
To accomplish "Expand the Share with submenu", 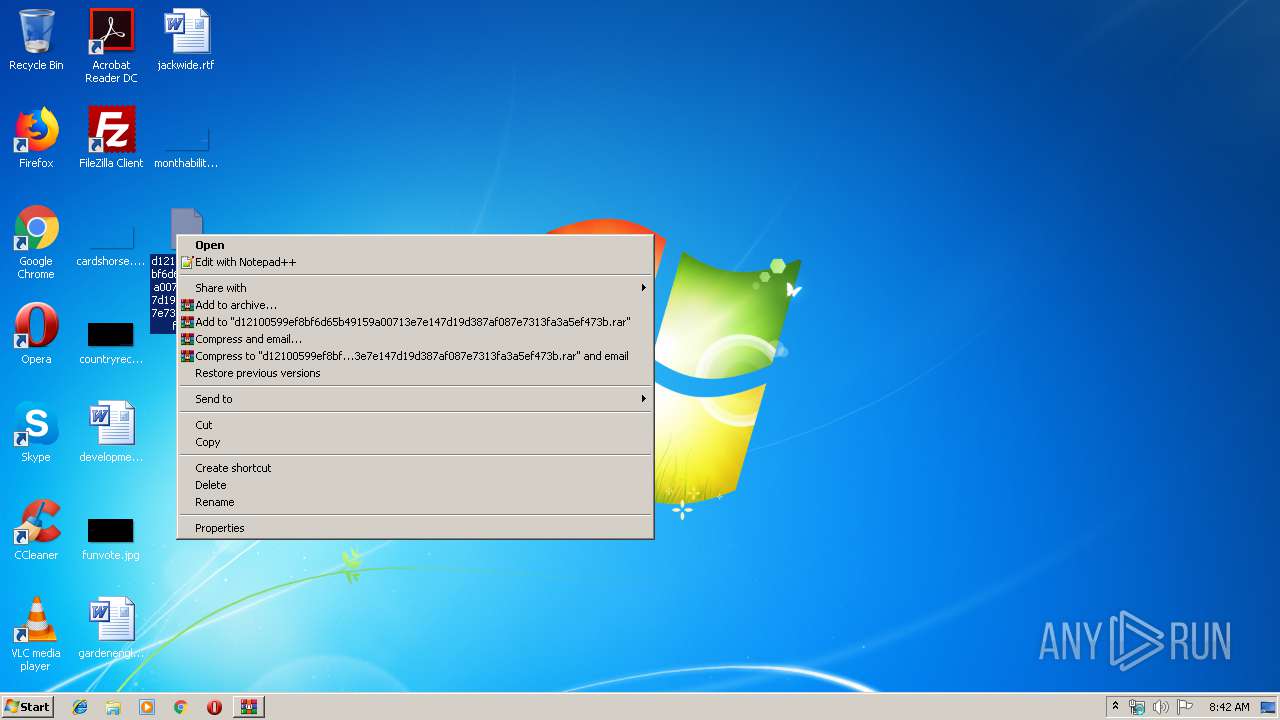I will 415,288.
